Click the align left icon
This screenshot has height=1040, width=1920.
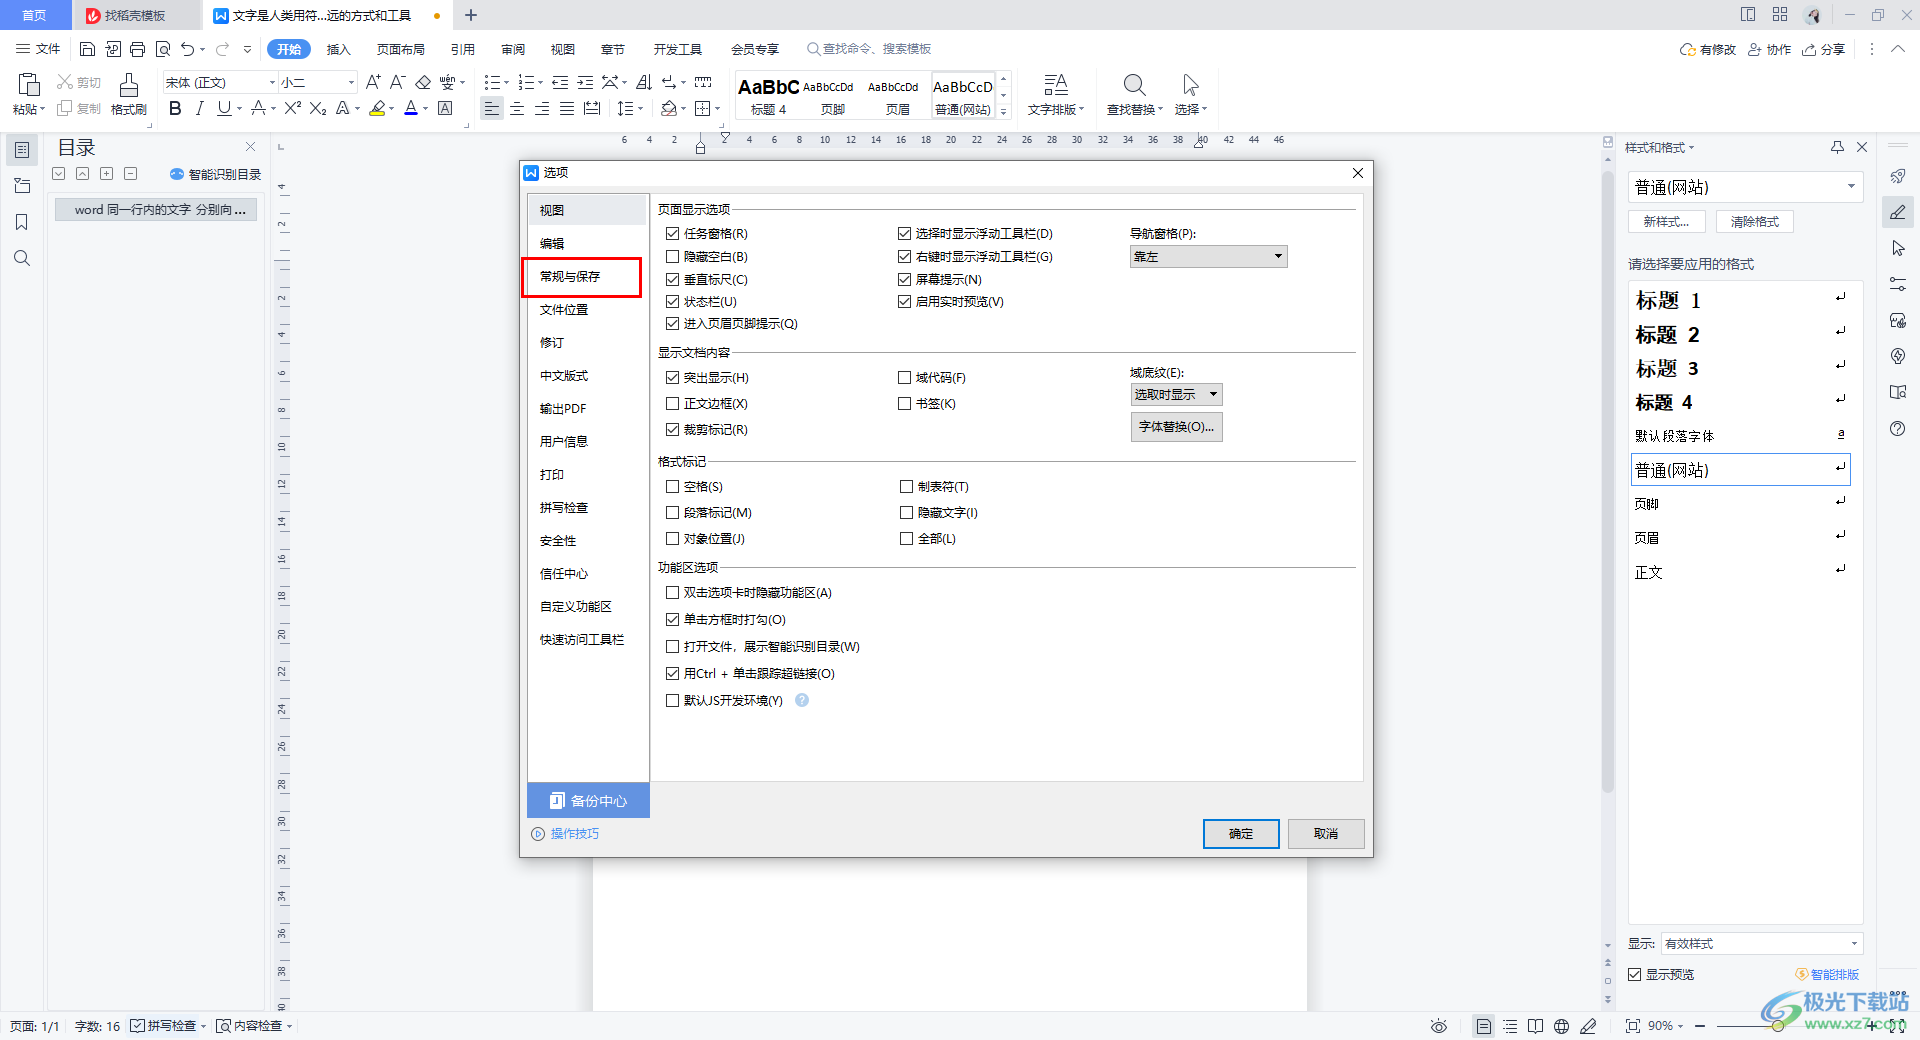[491, 109]
